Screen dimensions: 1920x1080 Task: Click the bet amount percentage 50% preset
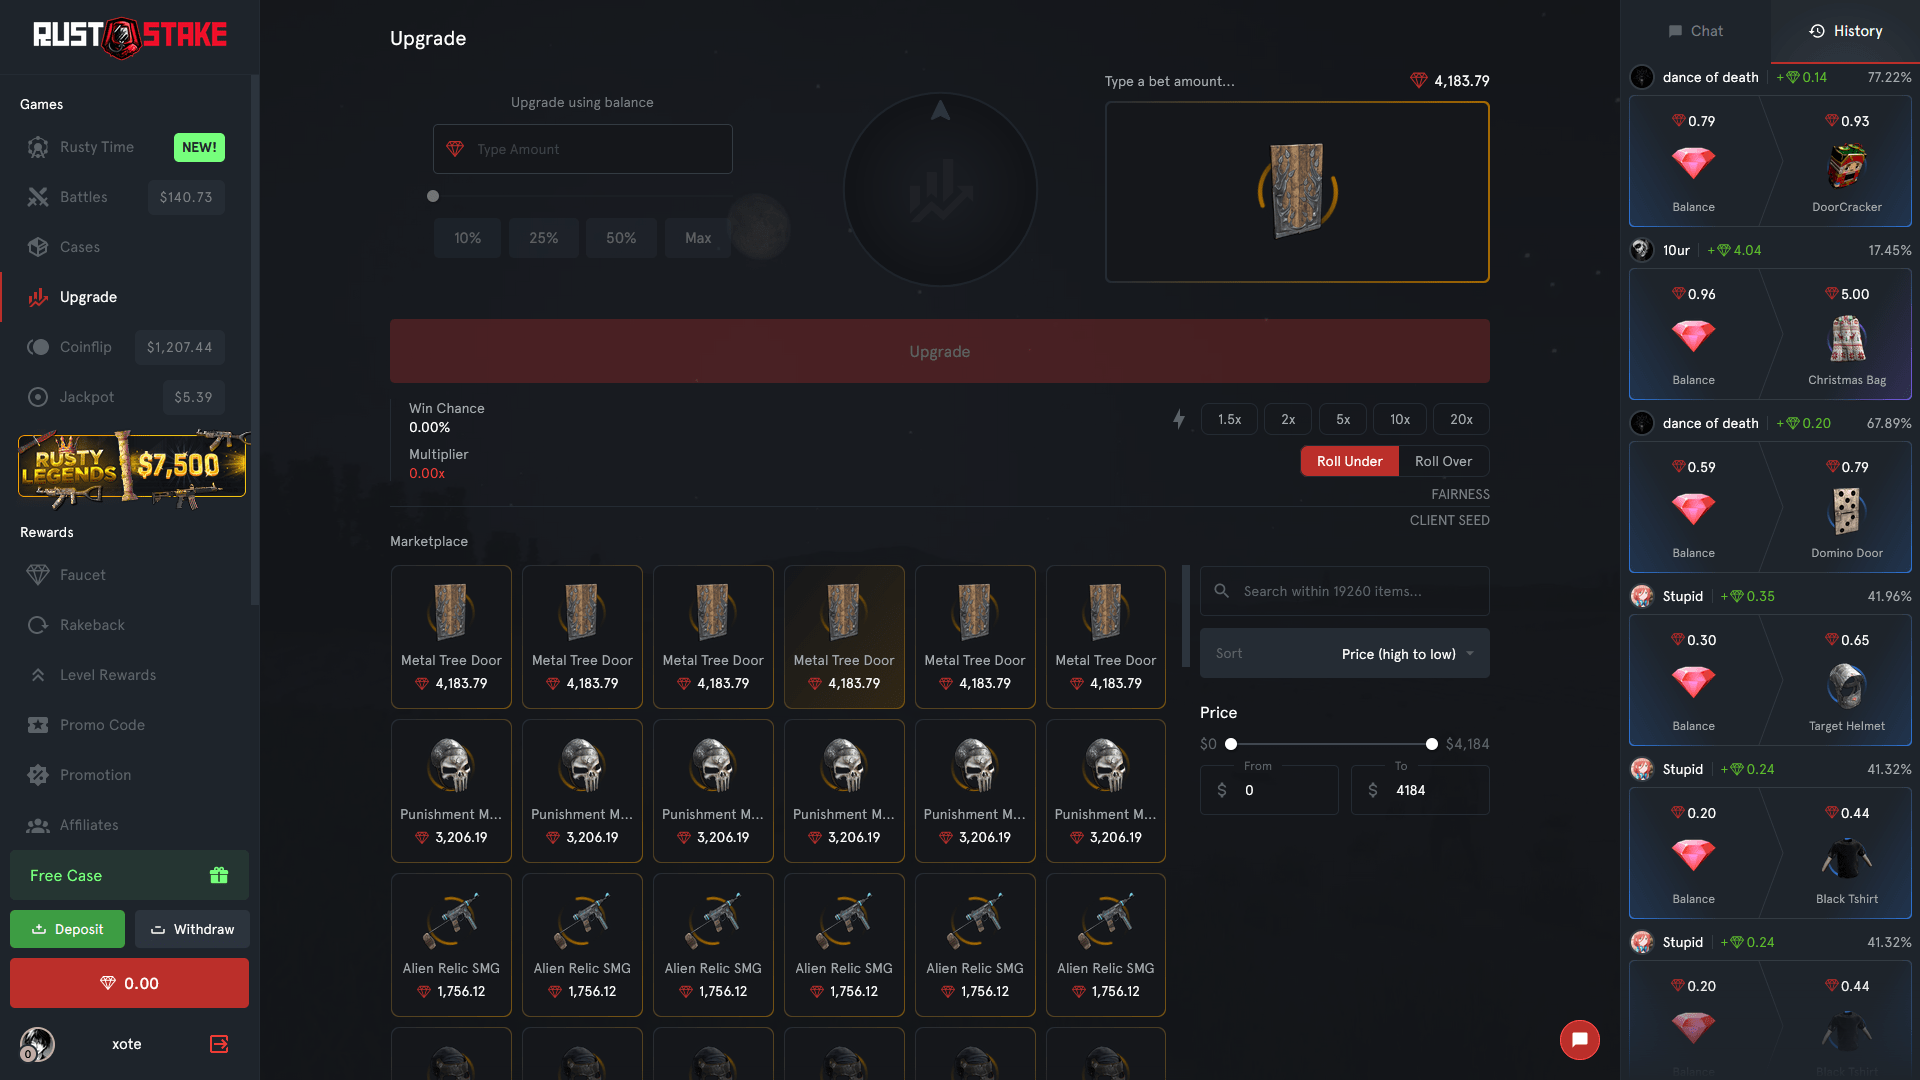tap(621, 238)
